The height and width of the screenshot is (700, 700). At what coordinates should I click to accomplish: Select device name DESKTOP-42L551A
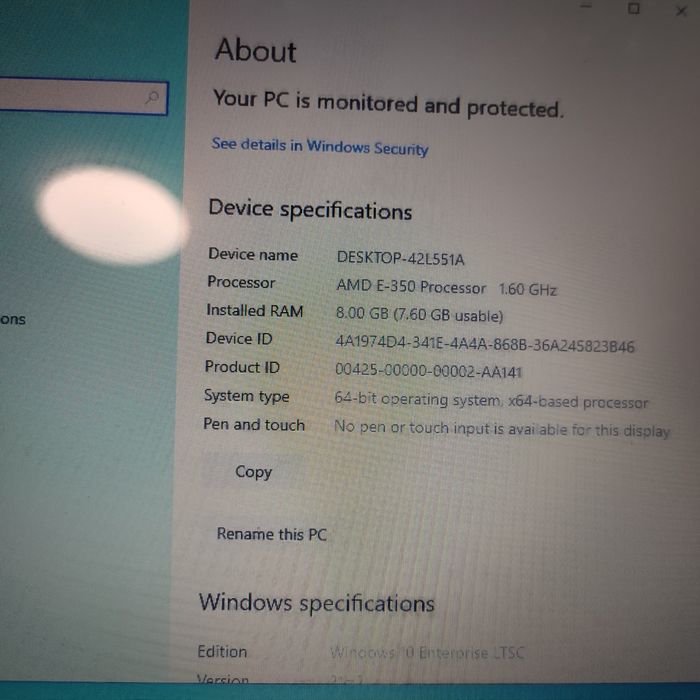400,258
